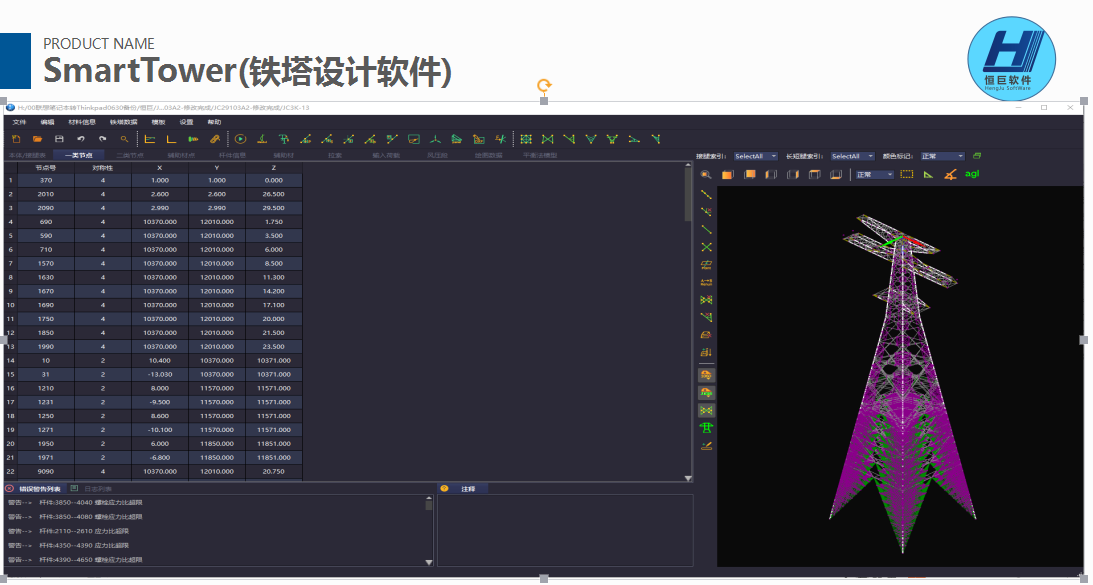Viewport: 1093px width, 585px height.
Task: Open the 接腿索引 SelectAll dropdown
Action: 756,156
